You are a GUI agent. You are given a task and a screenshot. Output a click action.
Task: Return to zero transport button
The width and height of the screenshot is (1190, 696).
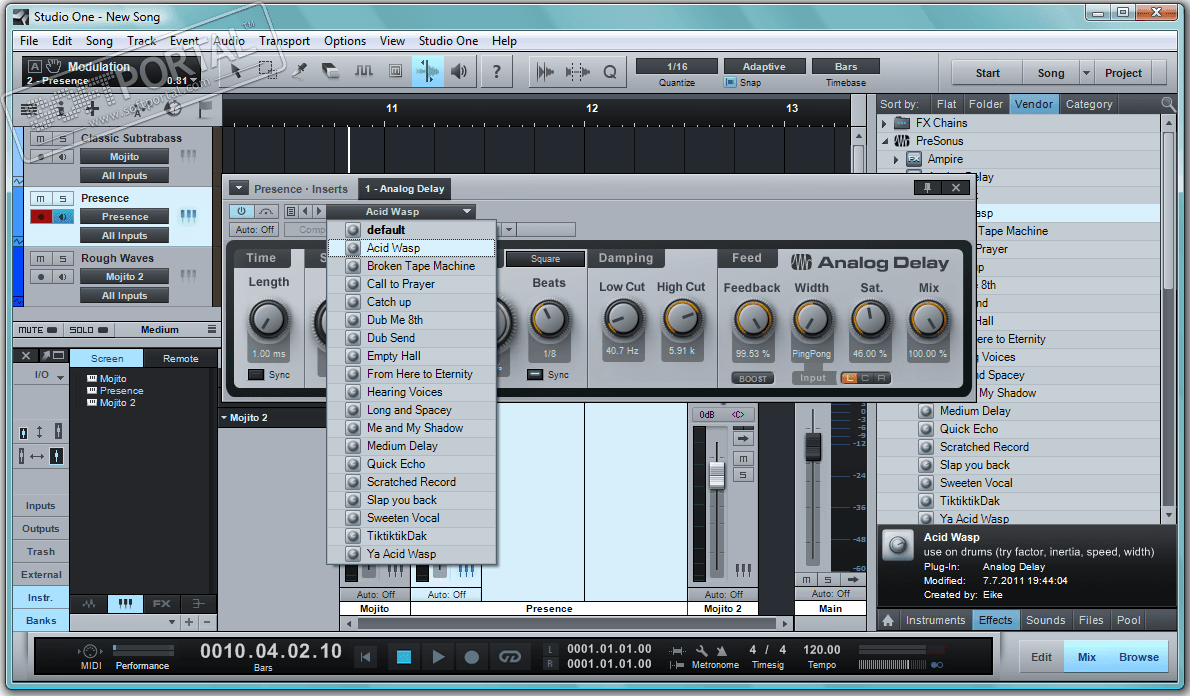366,657
